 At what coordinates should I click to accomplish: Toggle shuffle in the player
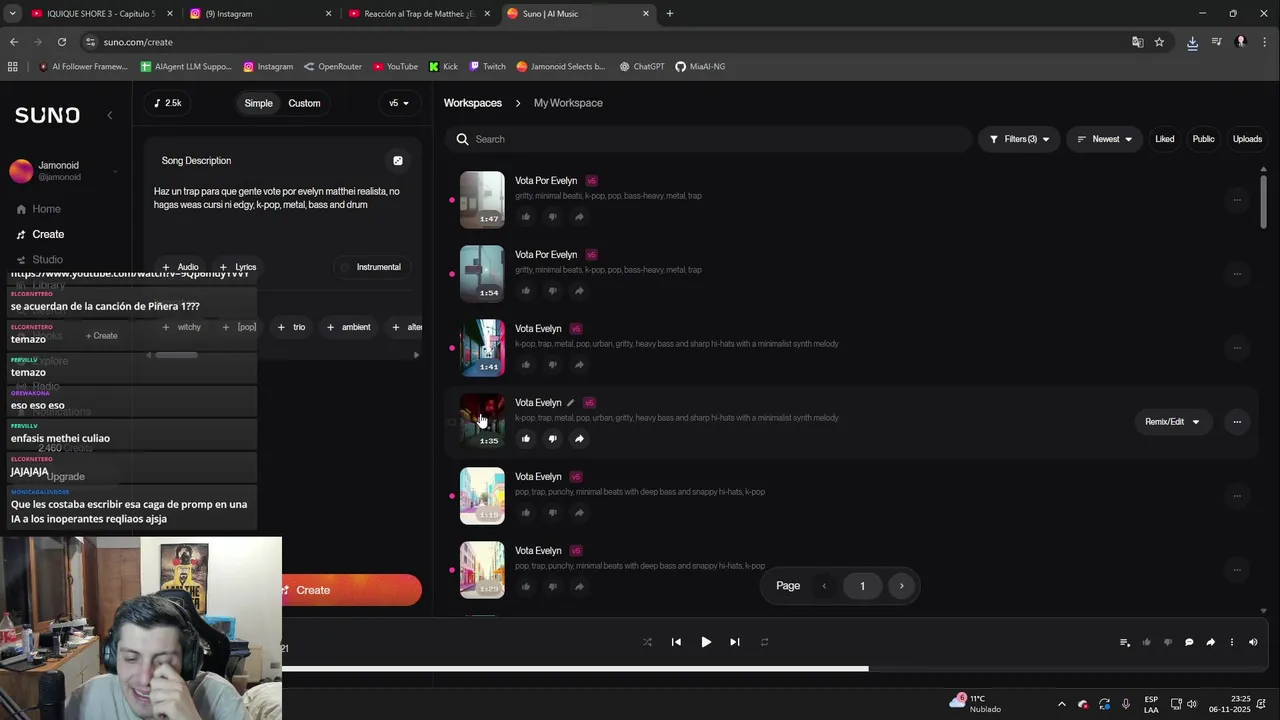[647, 642]
